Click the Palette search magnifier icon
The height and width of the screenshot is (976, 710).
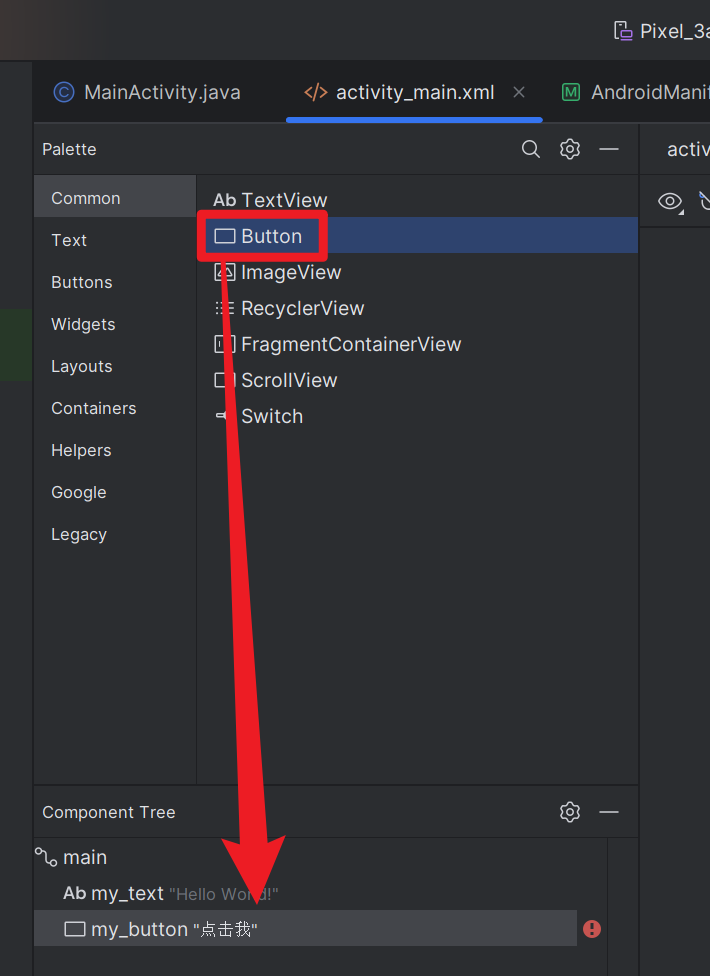(x=531, y=149)
